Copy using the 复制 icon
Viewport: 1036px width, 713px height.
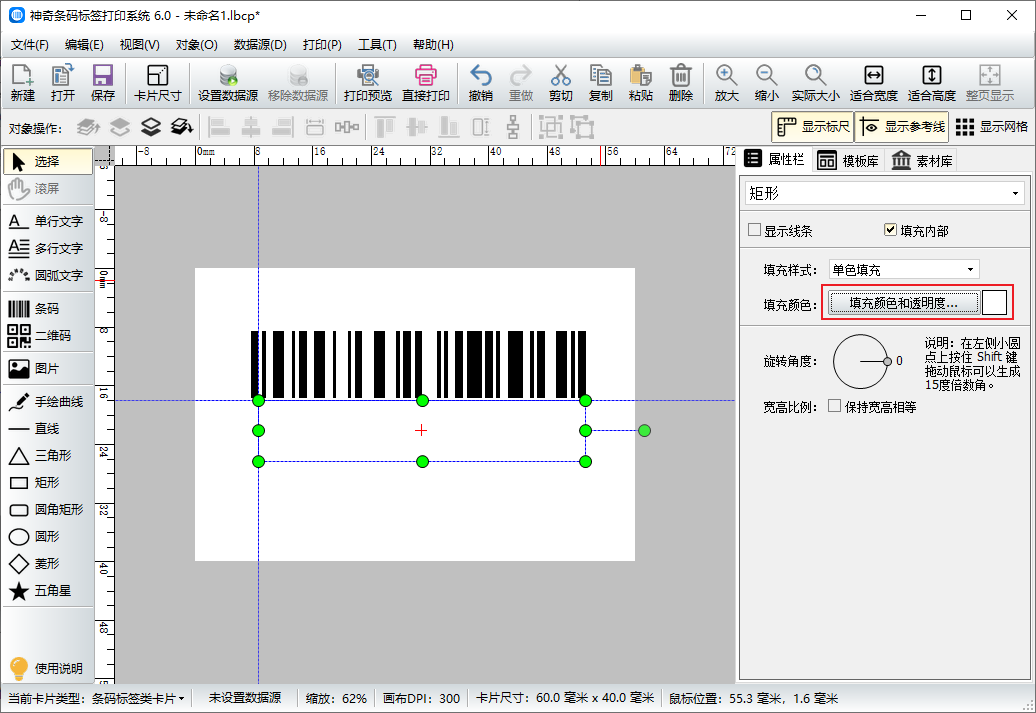pos(601,83)
